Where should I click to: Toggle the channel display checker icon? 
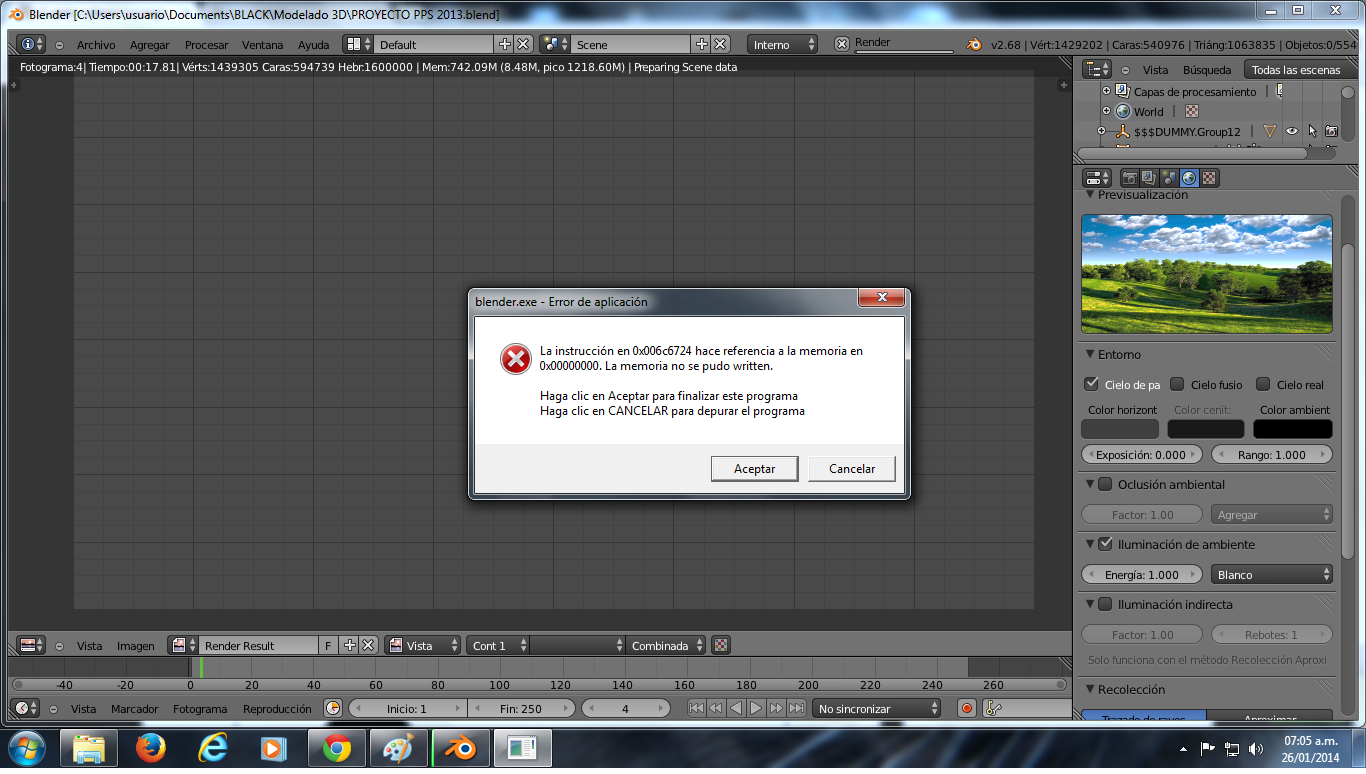721,645
